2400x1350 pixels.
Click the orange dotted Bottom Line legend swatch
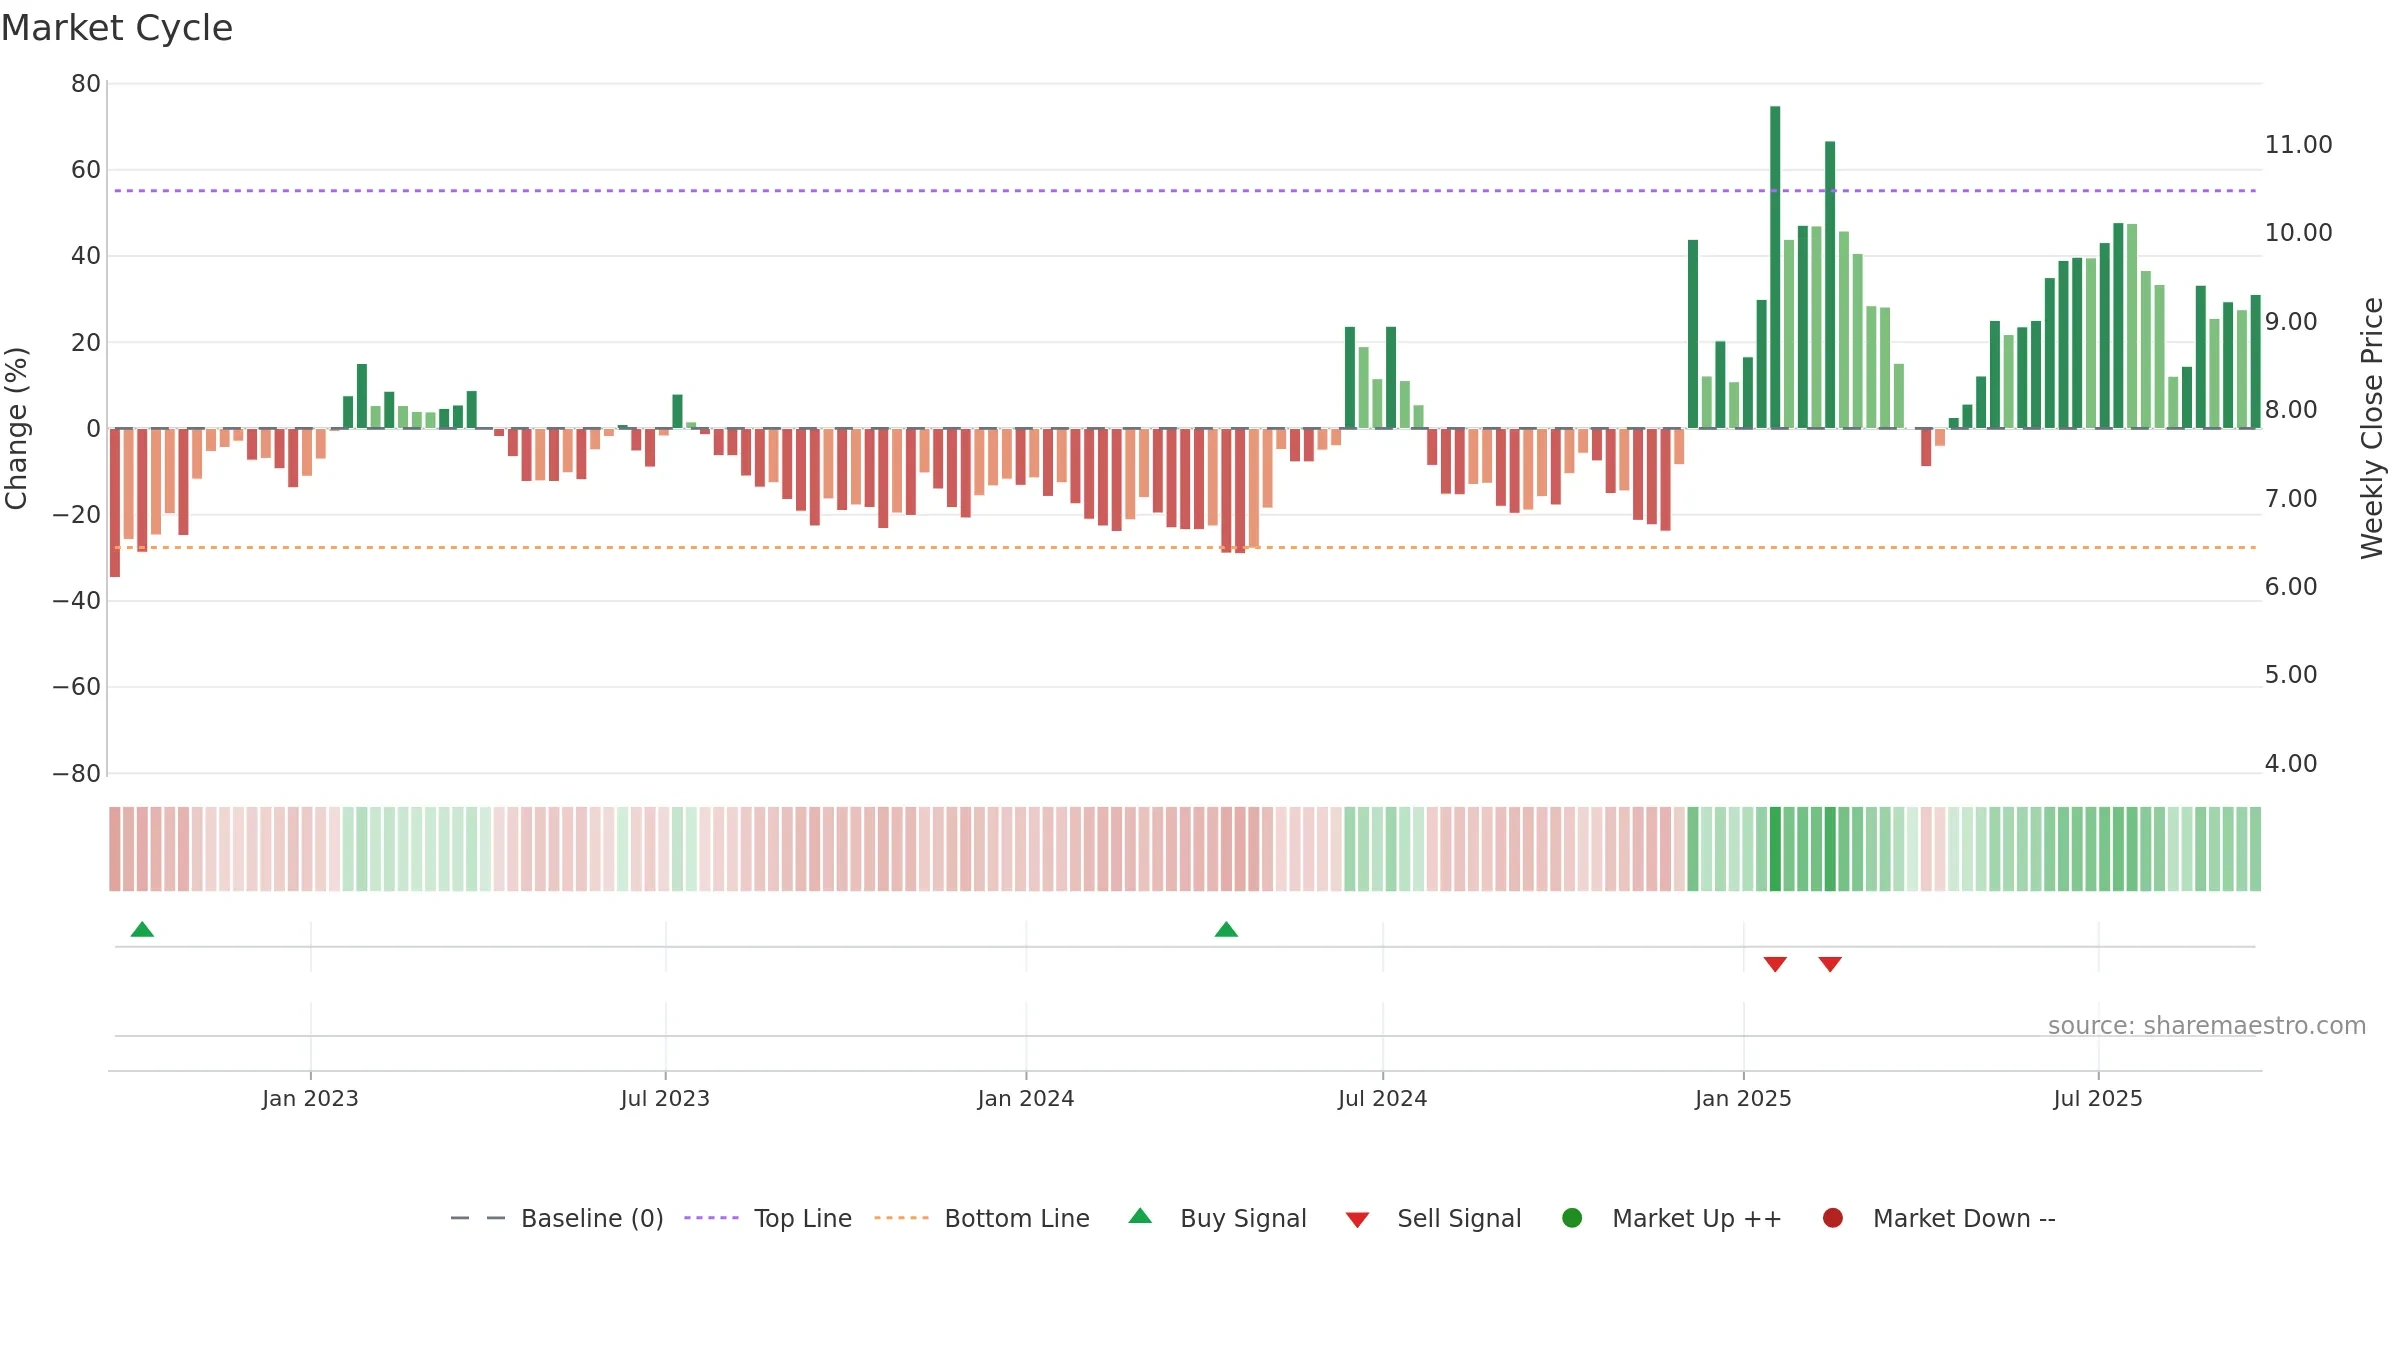[901, 1218]
